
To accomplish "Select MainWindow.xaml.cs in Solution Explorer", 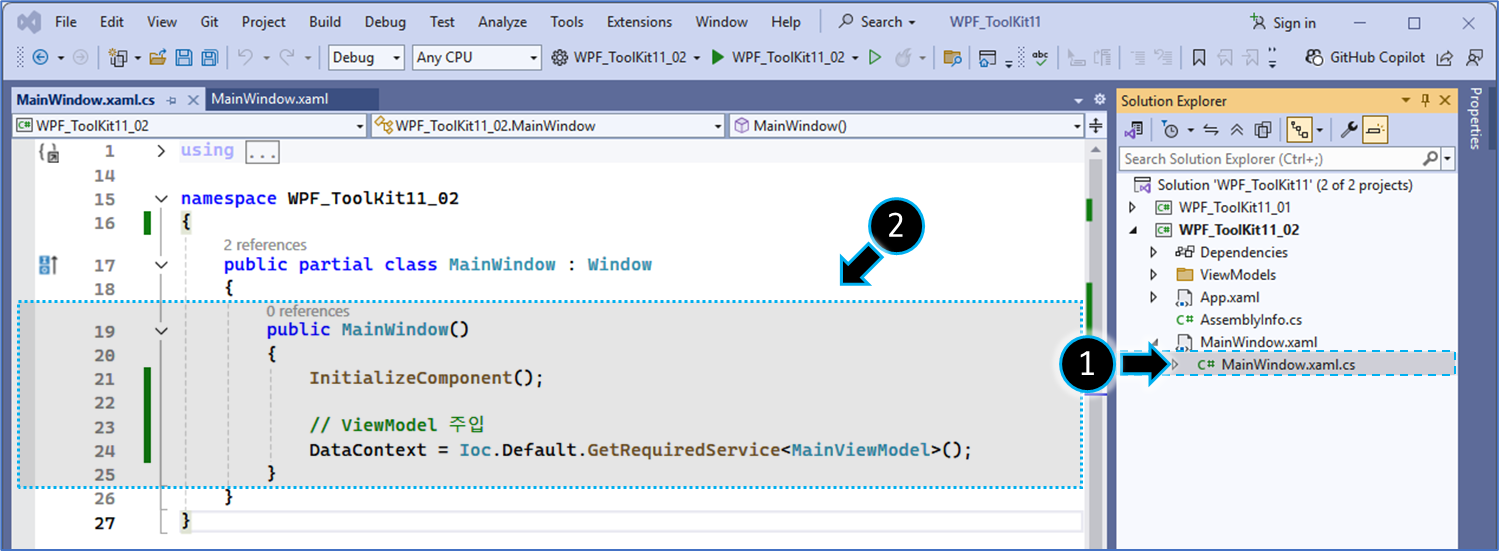I will (1288, 365).
